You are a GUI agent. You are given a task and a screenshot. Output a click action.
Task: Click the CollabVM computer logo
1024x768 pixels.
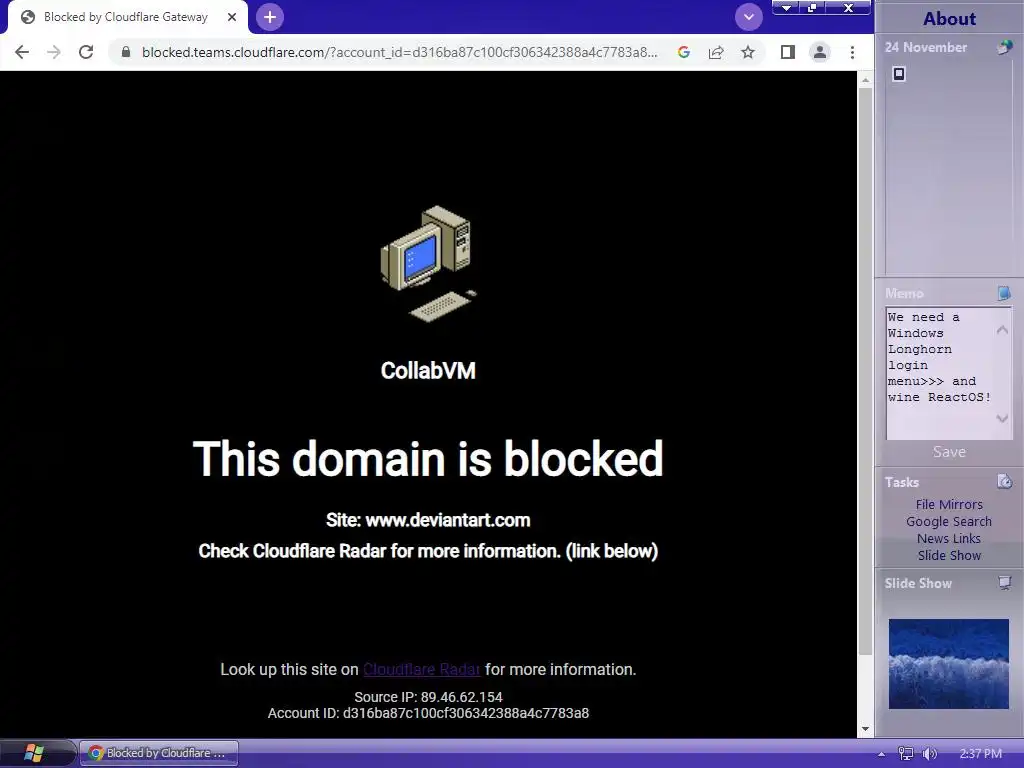[x=428, y=263]
